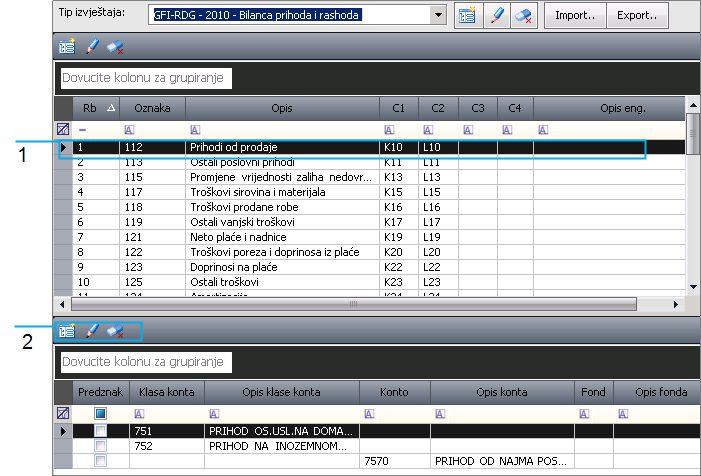The height and width of the screenshot is (476, 701).
Task: Click filter condition icon under Opis klase konta
Action: 214,414
